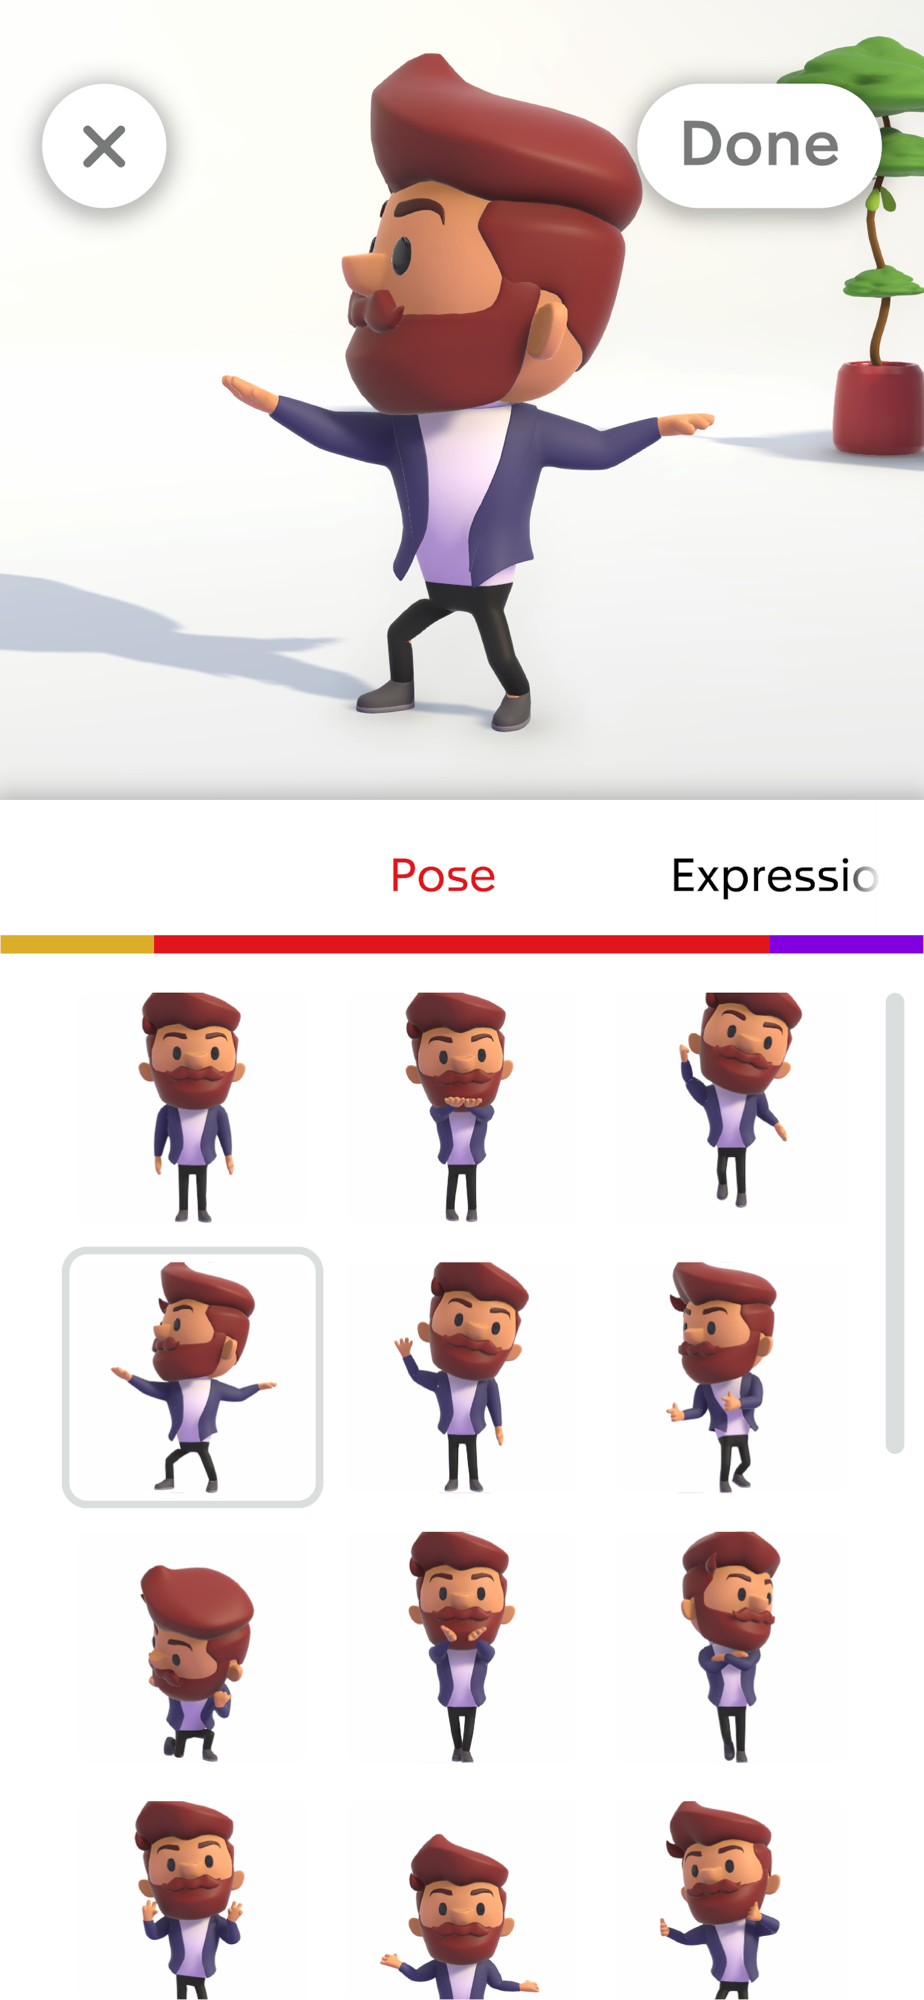The height and width of the screenshot is (2000, 924).
Task: Switch to the Expression tab
Action: [x=775, y=876]
